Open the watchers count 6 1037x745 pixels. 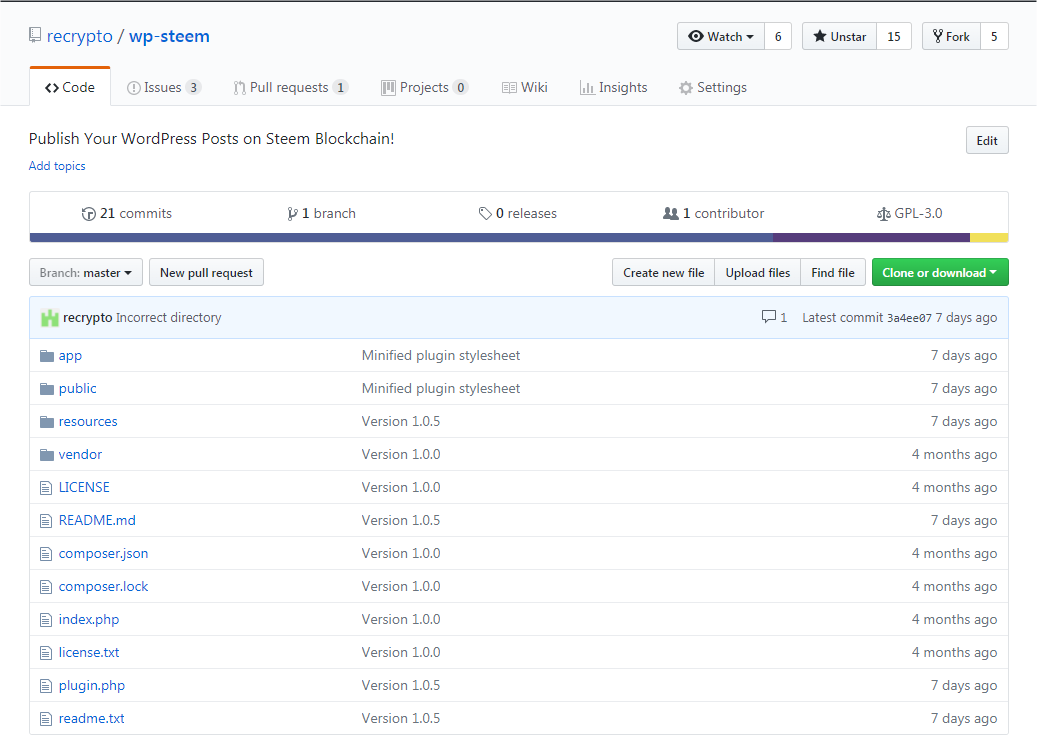pos(778,36)
